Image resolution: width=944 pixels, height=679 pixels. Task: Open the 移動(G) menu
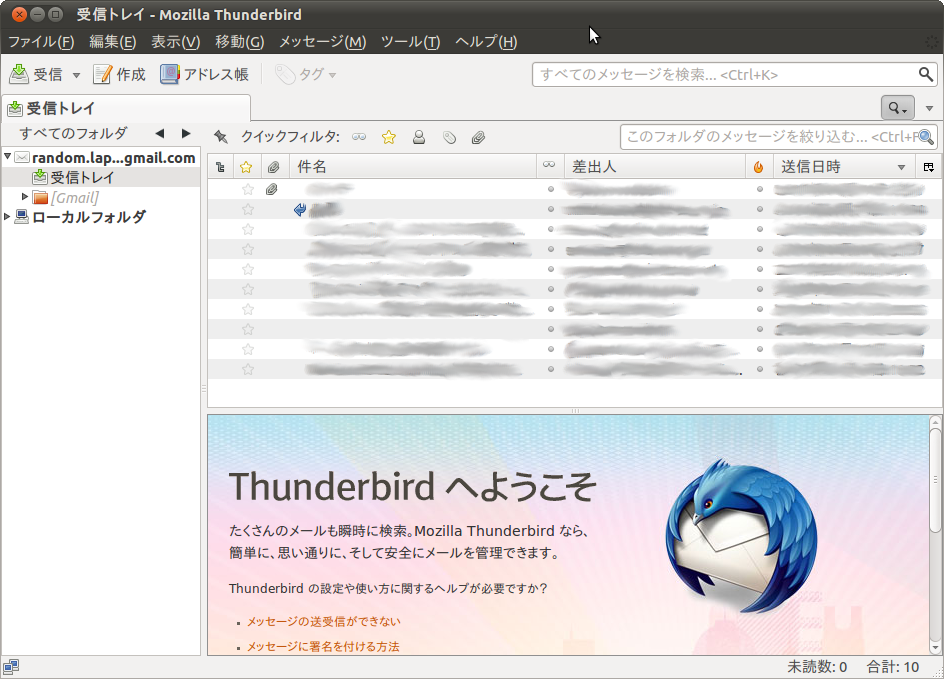click(x=240, y=42)
